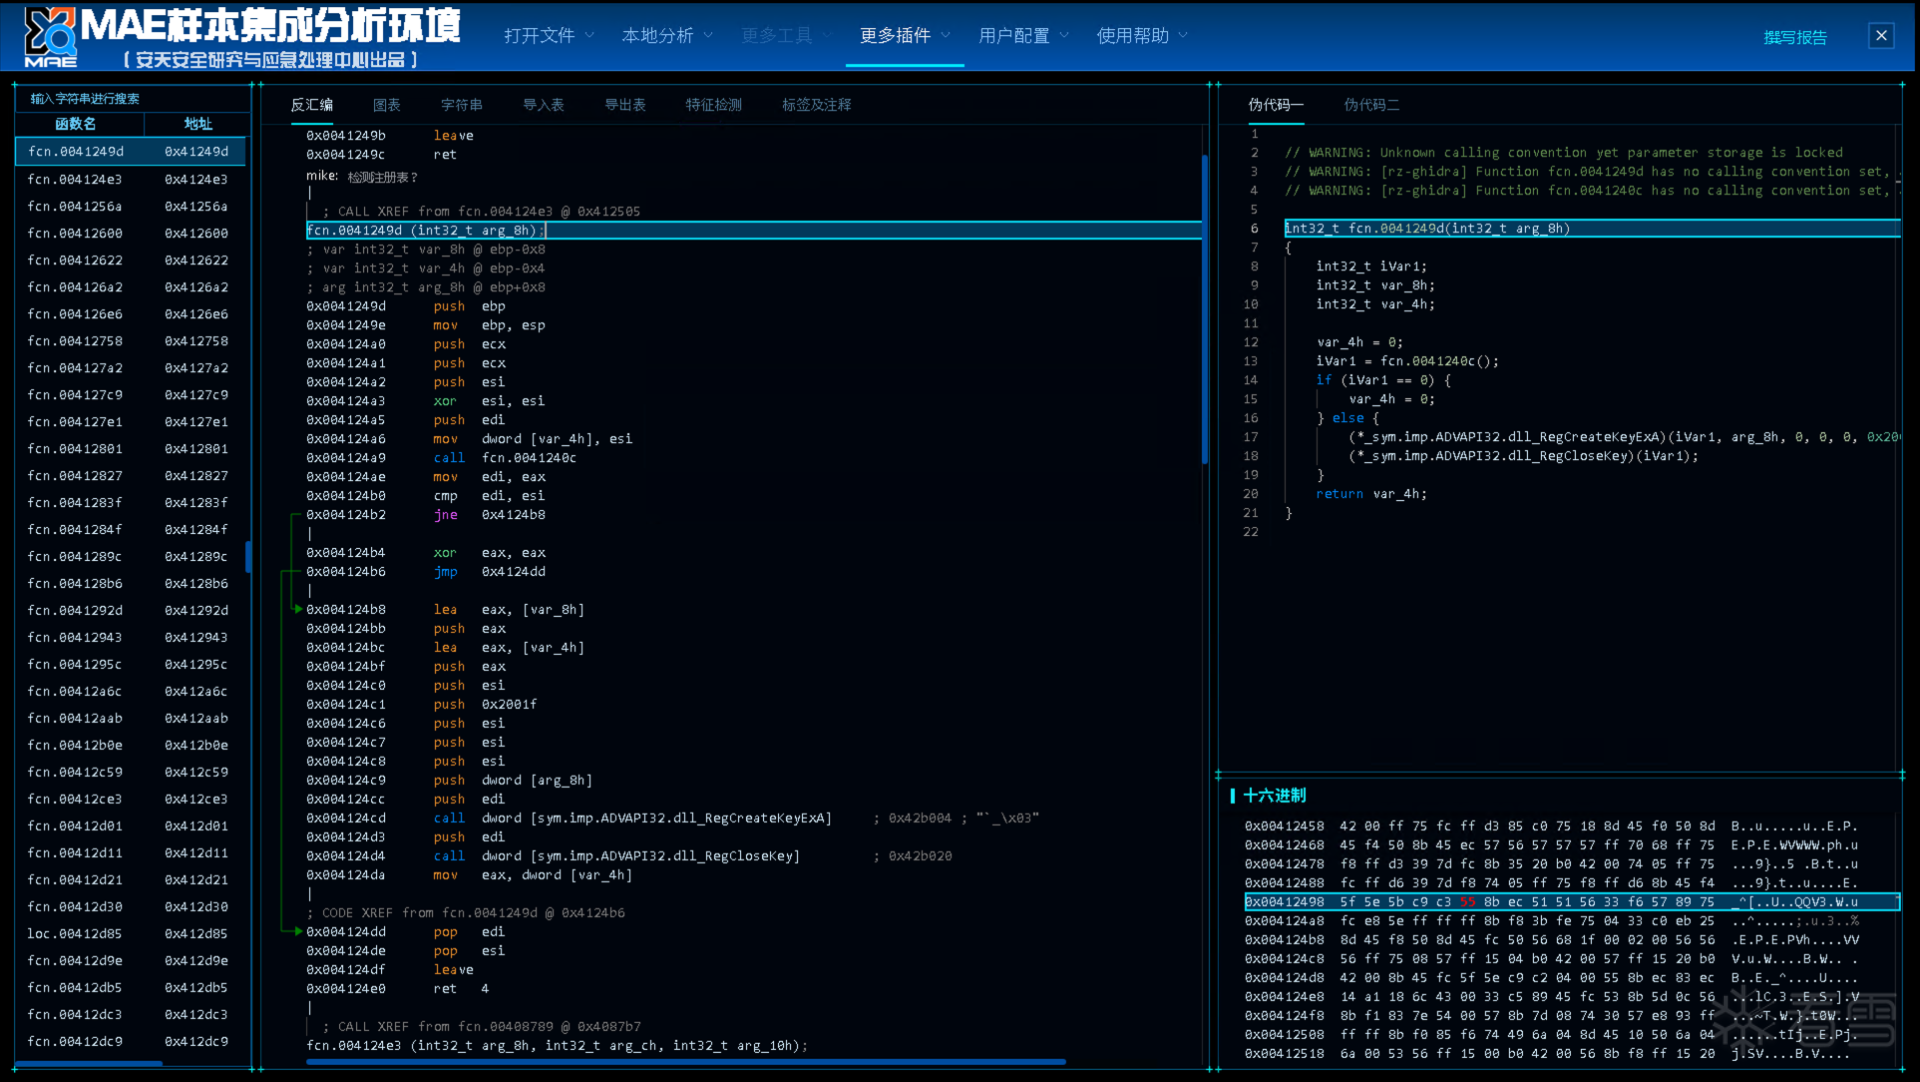The width and height of the screenshot is (1920, 1082).
Task: Switch to the 图表 tab
Action: coord(386,105)
